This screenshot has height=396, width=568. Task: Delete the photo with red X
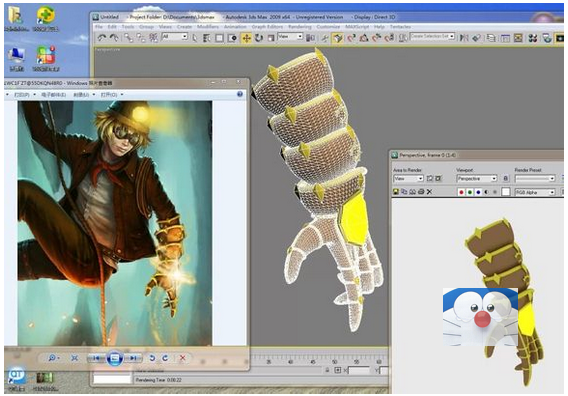tap(183, 358)
